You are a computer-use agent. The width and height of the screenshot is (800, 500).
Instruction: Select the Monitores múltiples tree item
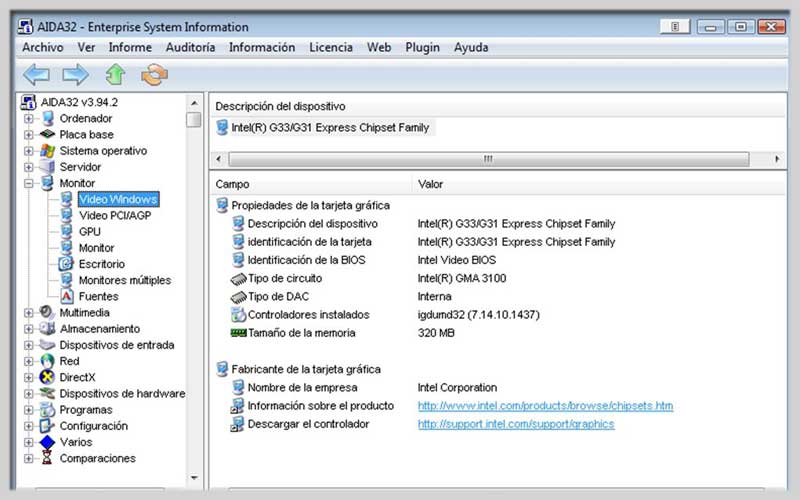click(125, 280)
